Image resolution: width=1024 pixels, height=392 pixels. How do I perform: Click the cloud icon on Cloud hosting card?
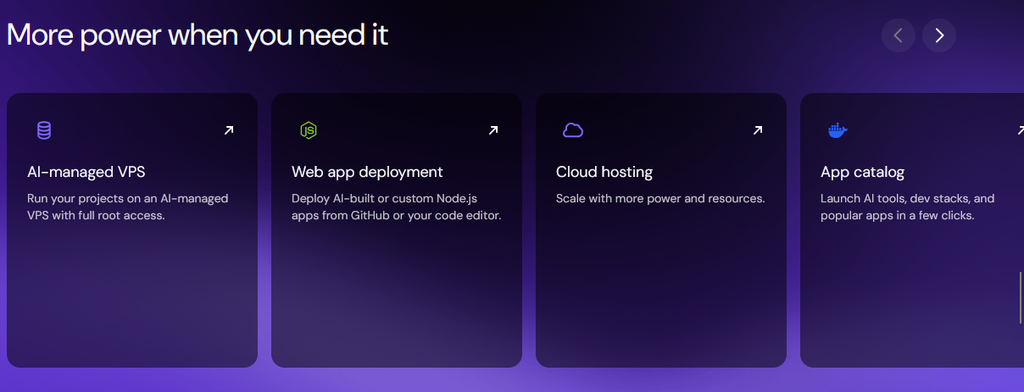click(x=573, y=131)
